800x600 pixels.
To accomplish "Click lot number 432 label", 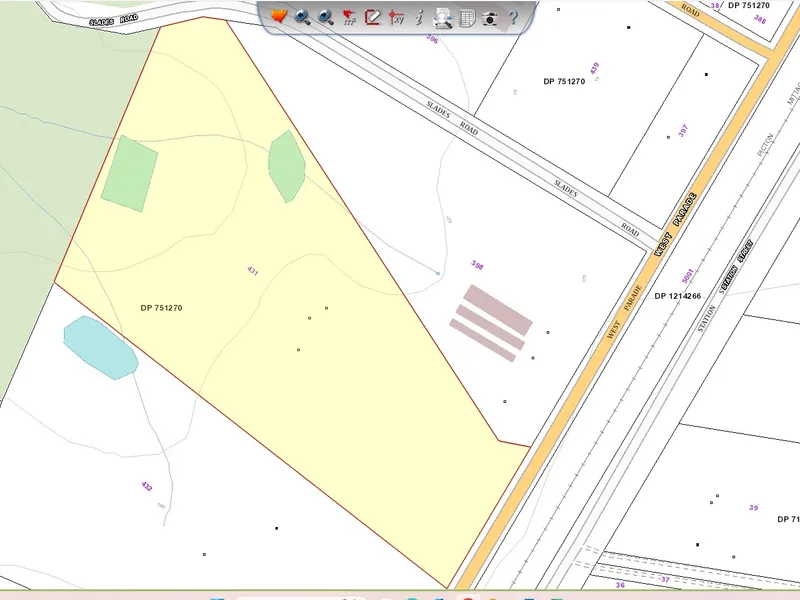I will [147, 487].
